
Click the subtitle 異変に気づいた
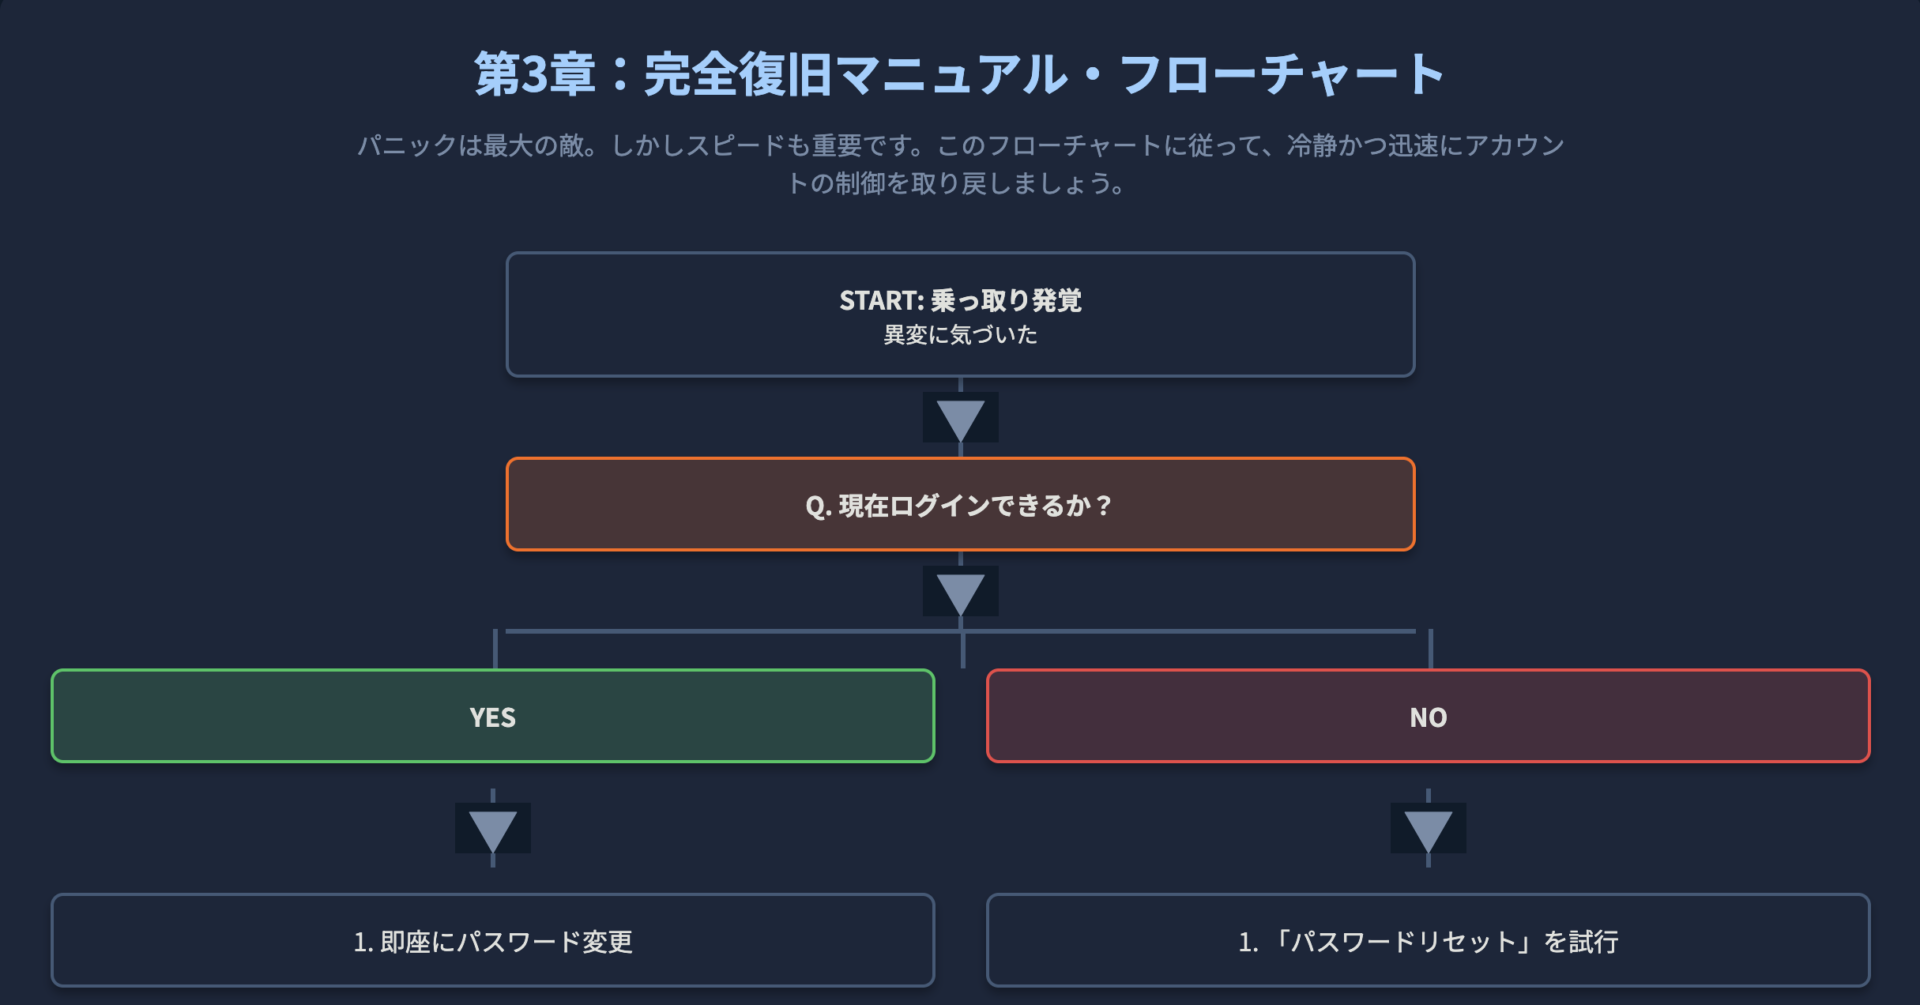tap(960, 335)
